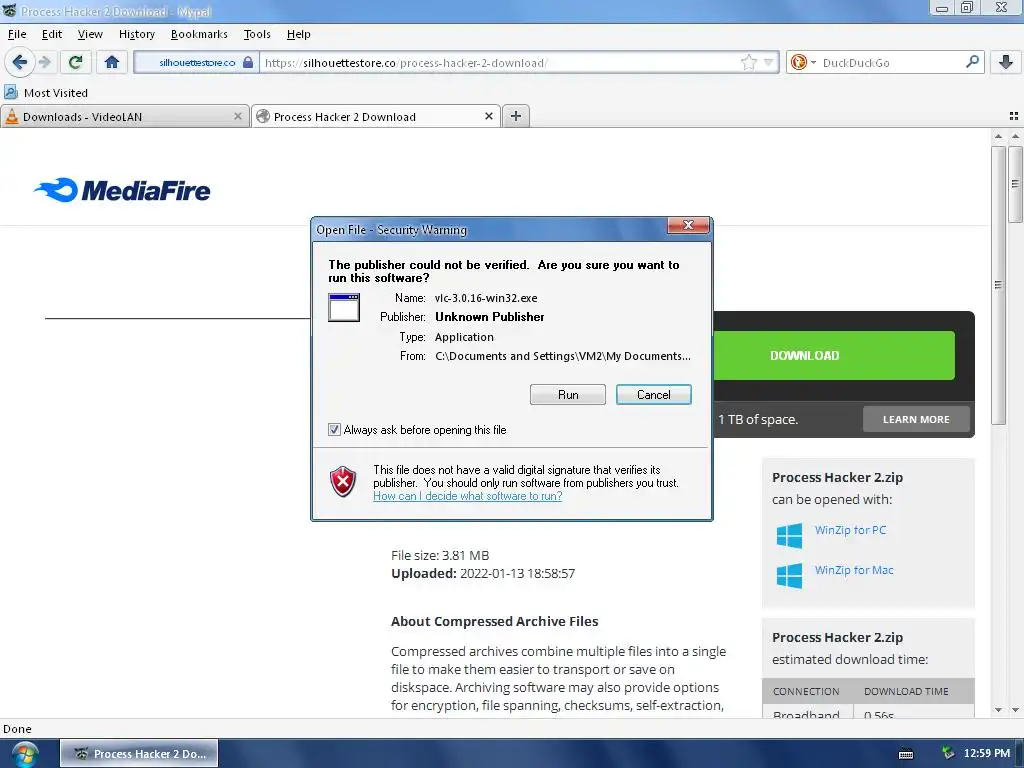The height and width of the screenshot is (768, 1024).
Task: Open the Bookmarks menu
Action: 199,34
